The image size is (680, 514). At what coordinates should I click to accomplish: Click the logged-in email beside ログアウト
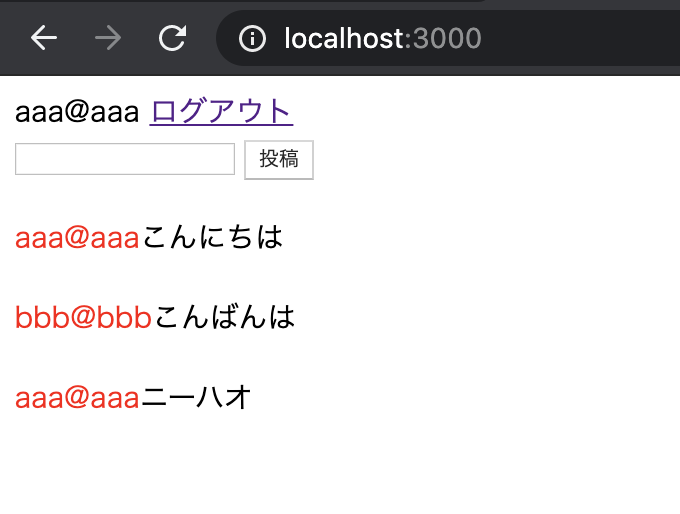click(77, 112)
